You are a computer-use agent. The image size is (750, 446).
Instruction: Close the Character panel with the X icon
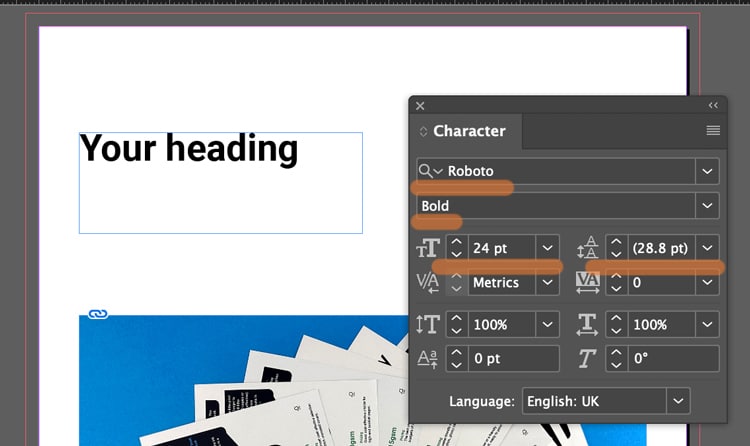pos(420,106)
